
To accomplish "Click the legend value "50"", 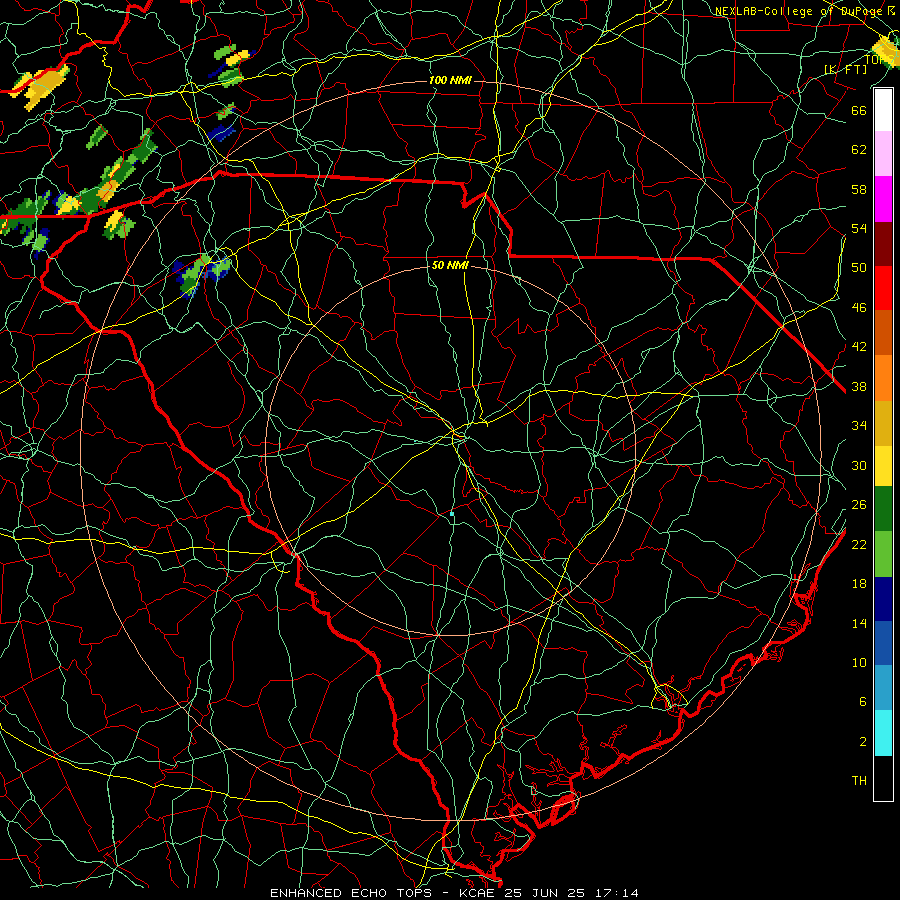I will click(x=859, y=267).
